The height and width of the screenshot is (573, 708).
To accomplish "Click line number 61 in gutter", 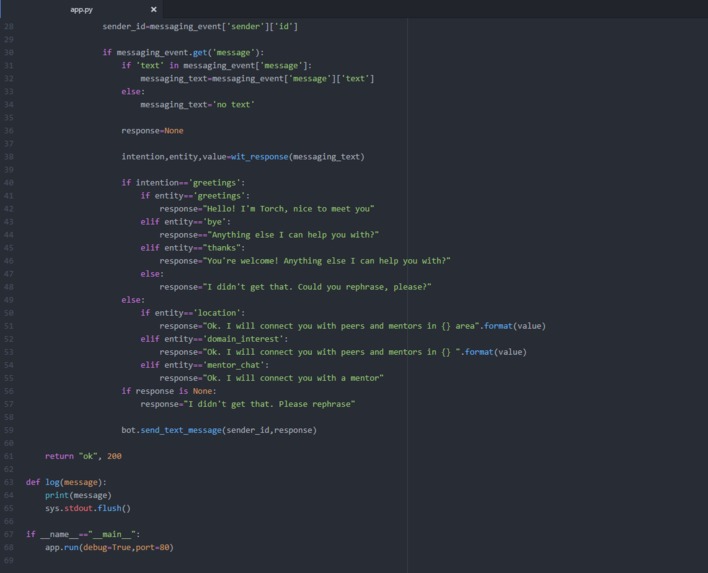I will (9, 456).
